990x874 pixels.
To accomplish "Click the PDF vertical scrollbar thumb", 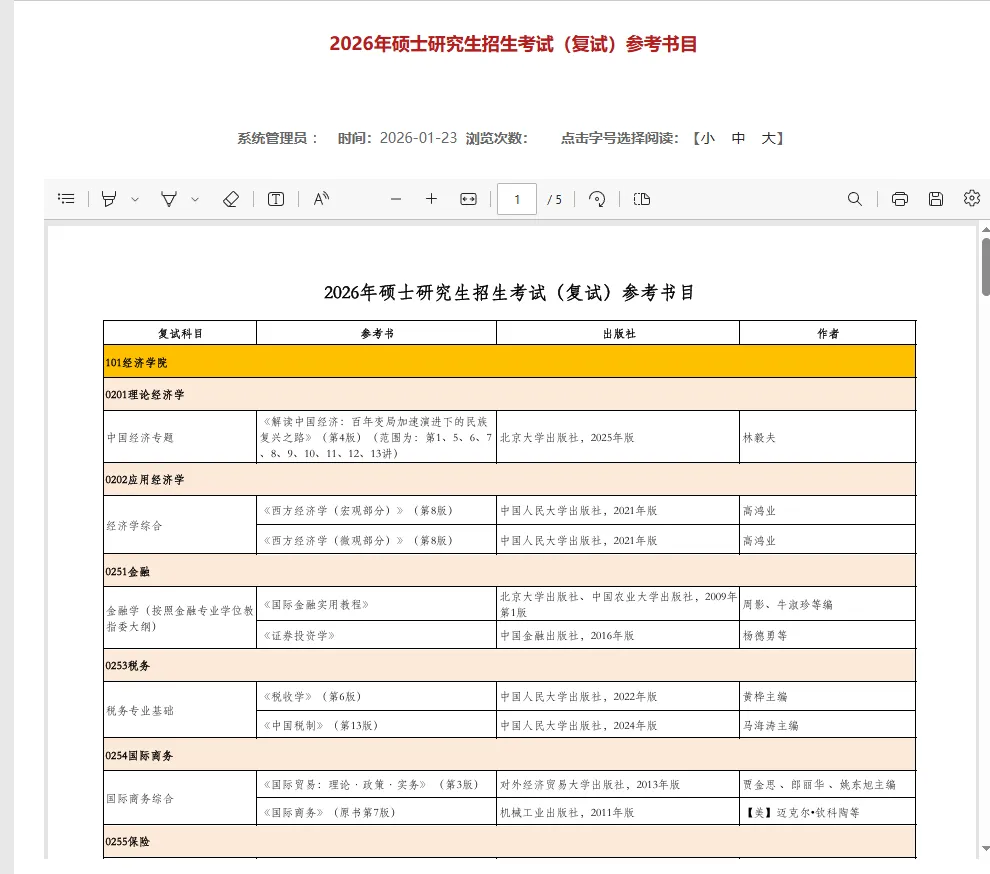I will [986, 266].
